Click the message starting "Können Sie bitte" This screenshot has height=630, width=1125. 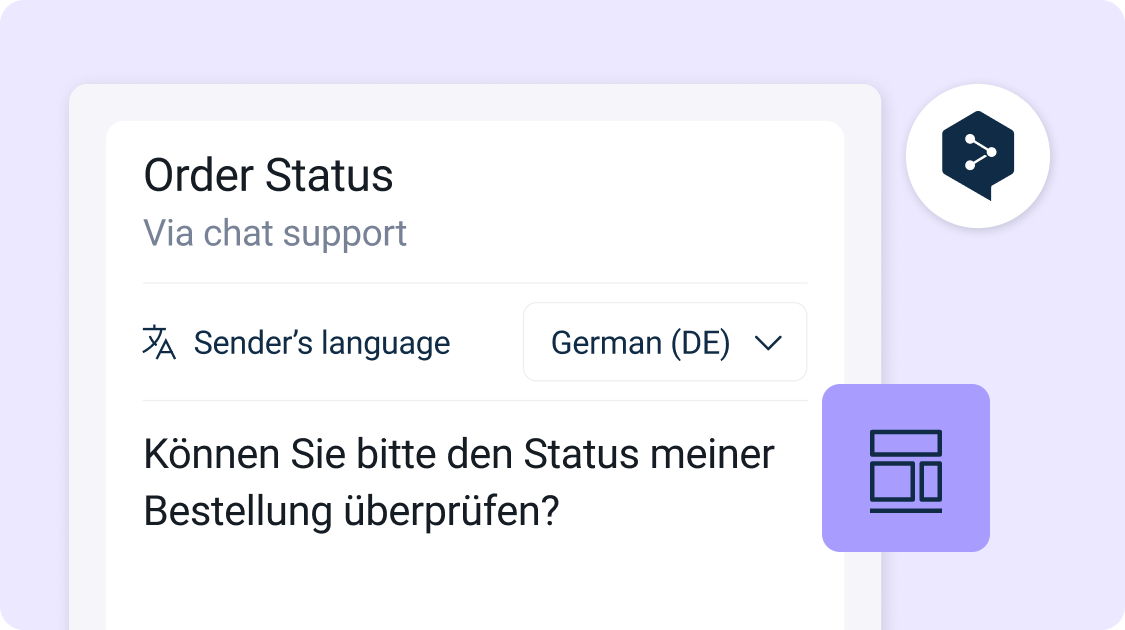tap(459, 455)
